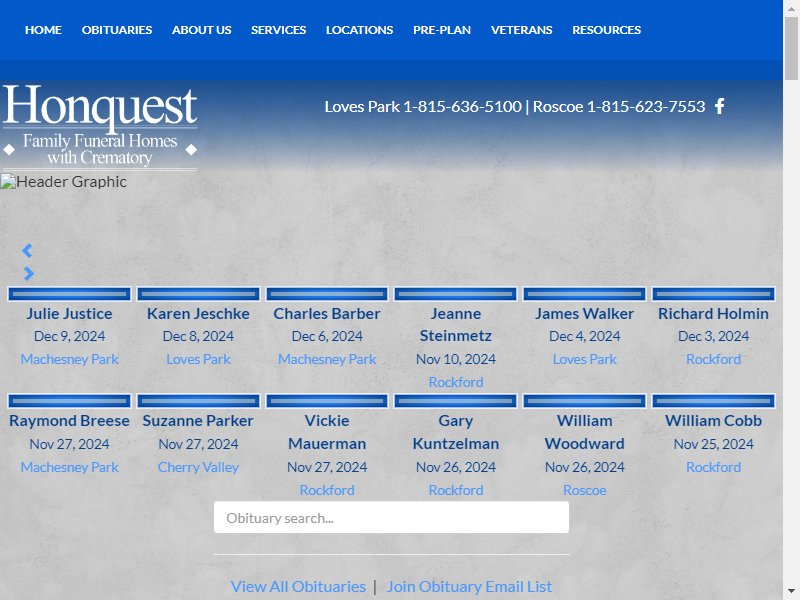Click in the Obituary search field
Image resolution: width=800 pixels, height=600 pixels.
391,517
